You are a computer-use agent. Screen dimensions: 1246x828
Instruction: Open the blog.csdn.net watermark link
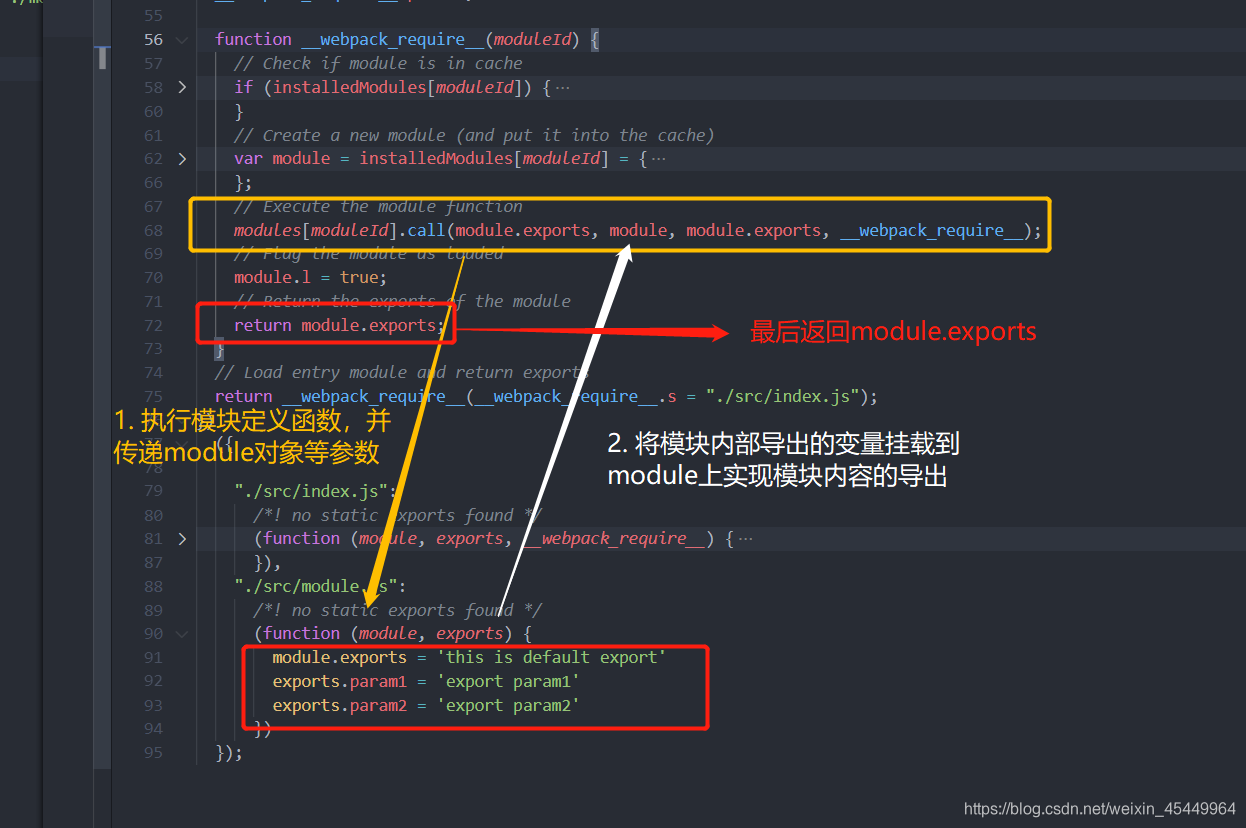click(x=1098, y=808)
